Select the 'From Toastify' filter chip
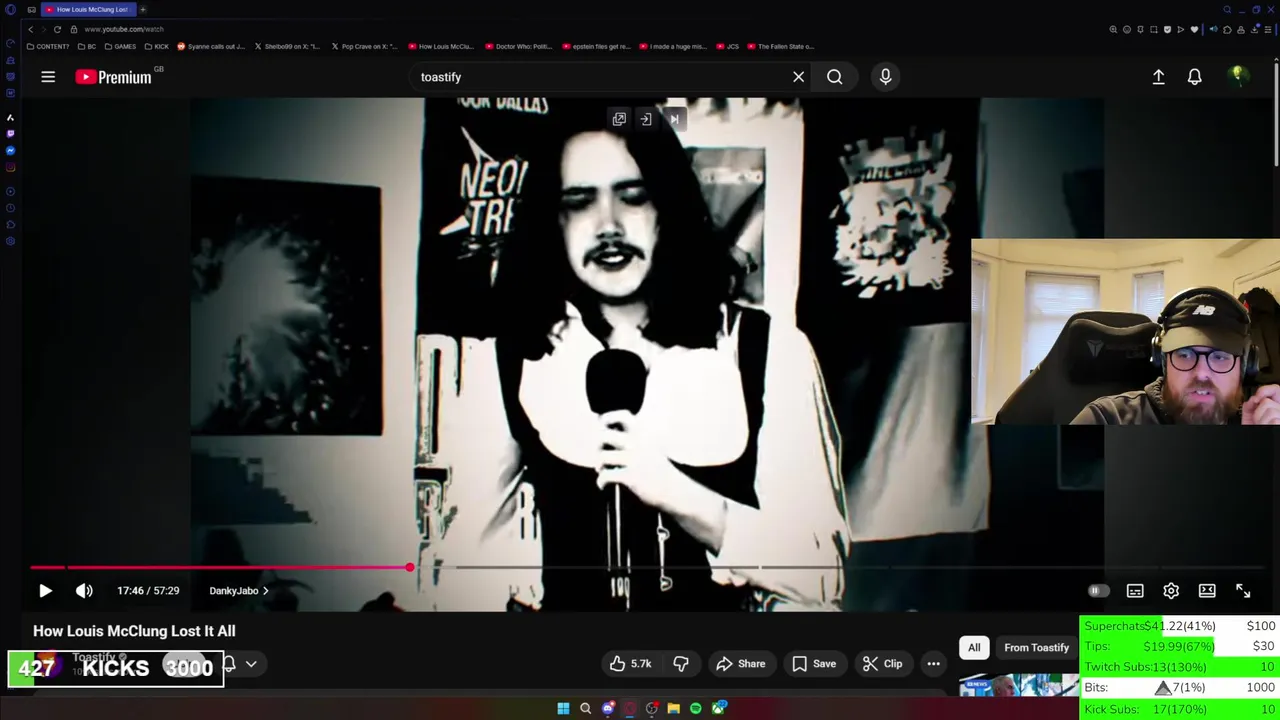Viewport: 1280px width, 720px height. [1036, 648]
